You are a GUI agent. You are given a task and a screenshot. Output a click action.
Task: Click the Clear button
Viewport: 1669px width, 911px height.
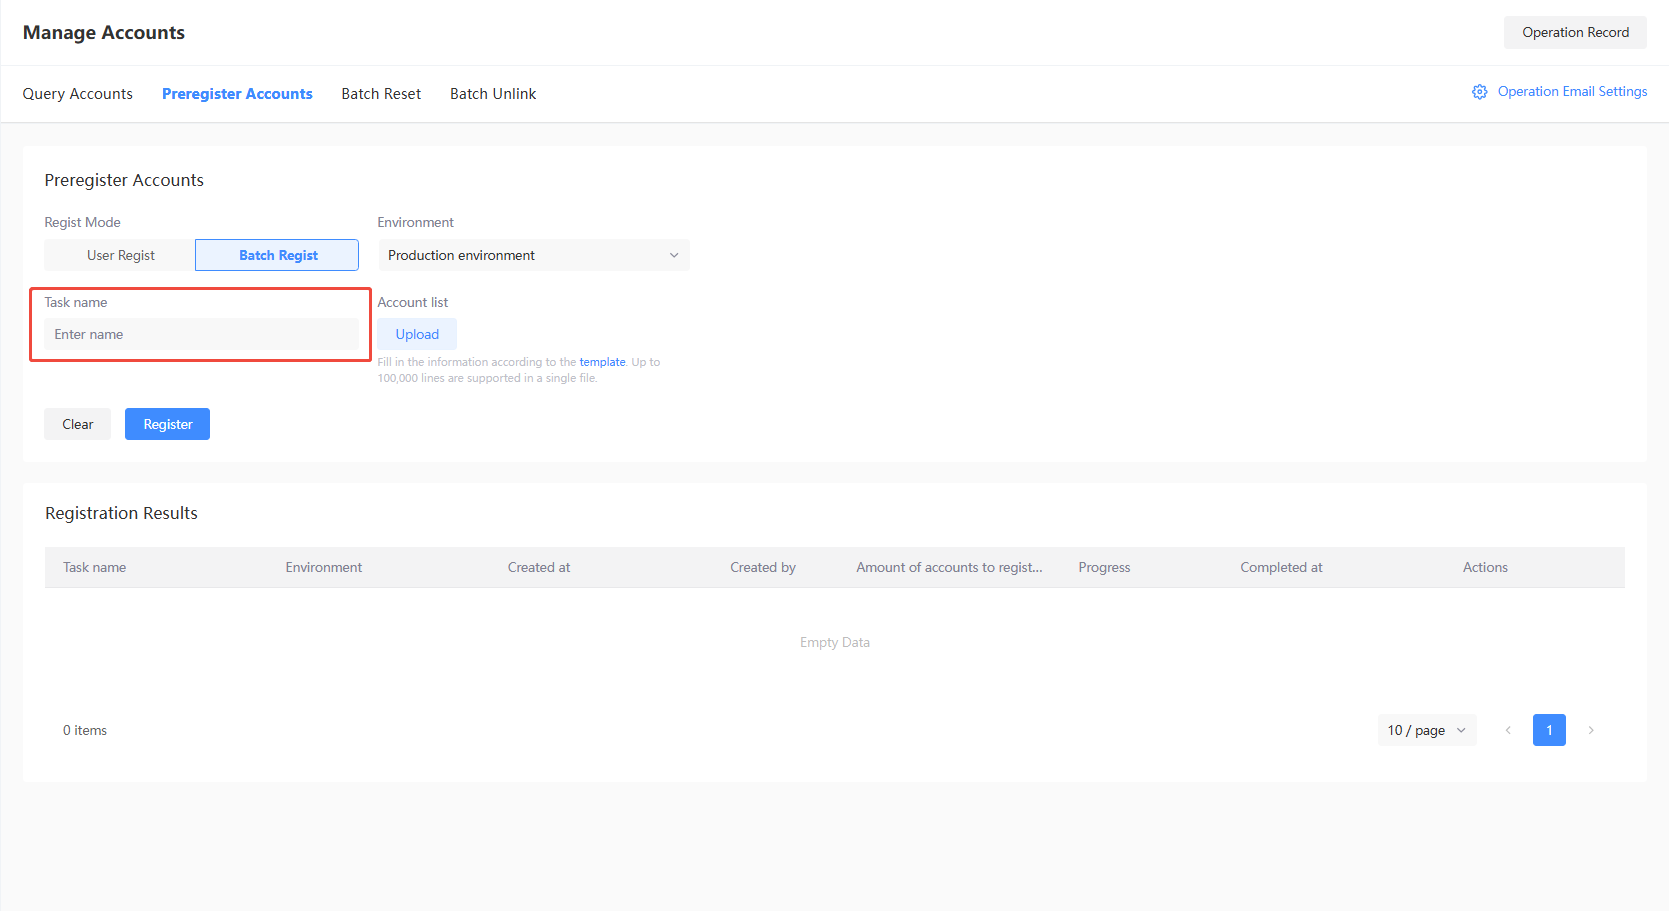pos(77,424)
